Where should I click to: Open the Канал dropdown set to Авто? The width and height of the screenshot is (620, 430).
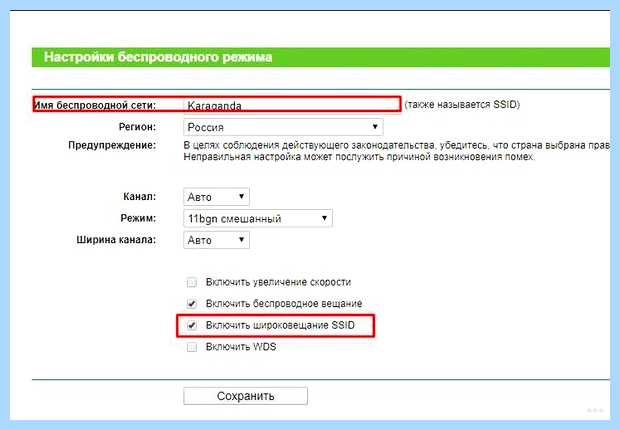216,197
